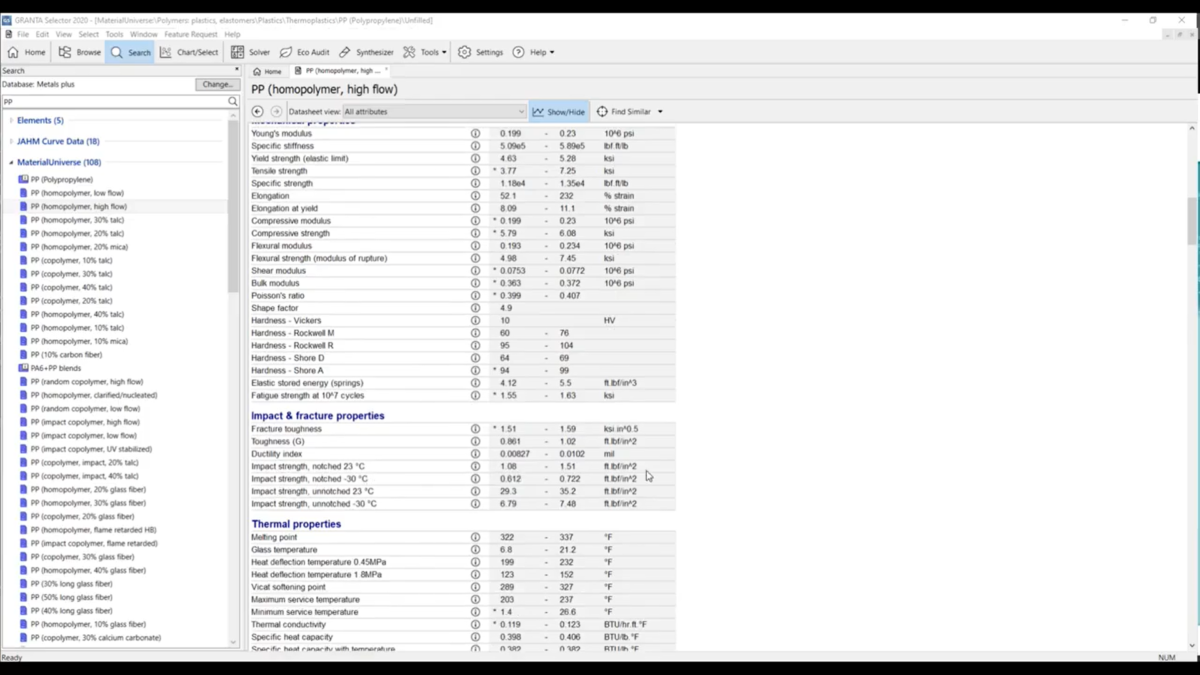The height and width of the screenshot is (675, 1200).
Task: Open the Select menu
Action: click(x=89, y=34)
